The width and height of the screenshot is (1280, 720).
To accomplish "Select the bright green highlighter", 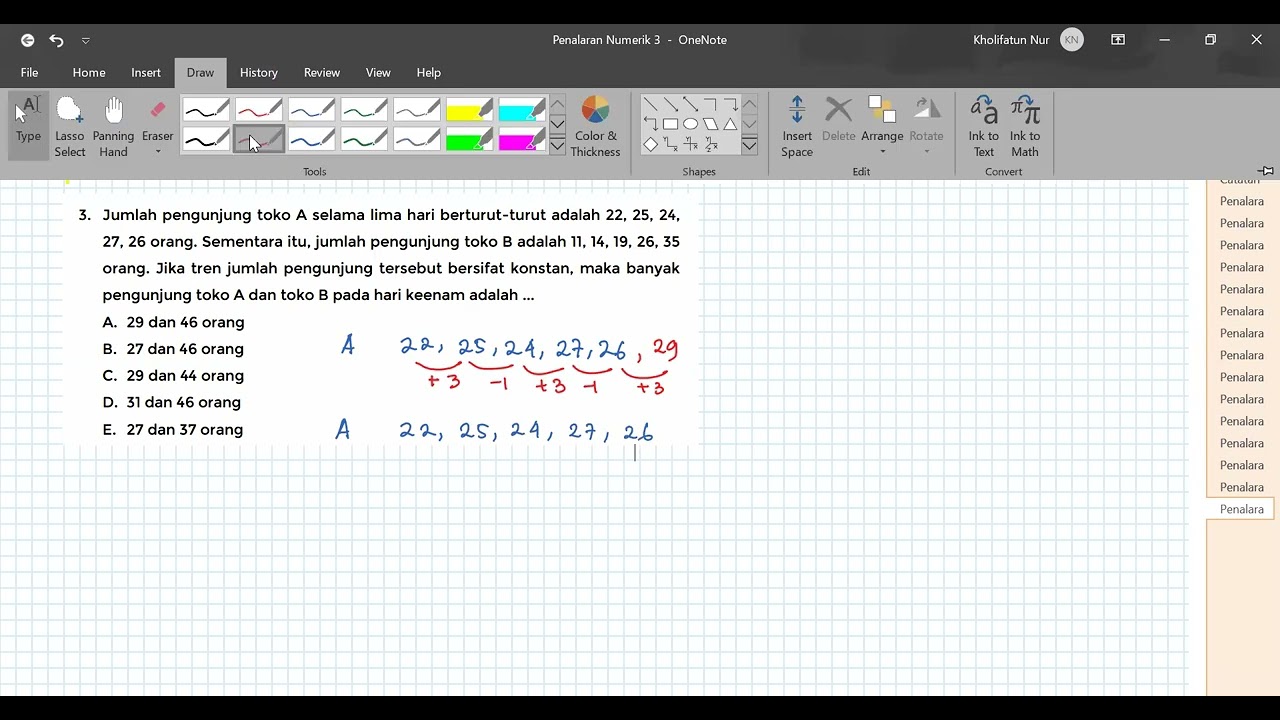I will (469, 140).
